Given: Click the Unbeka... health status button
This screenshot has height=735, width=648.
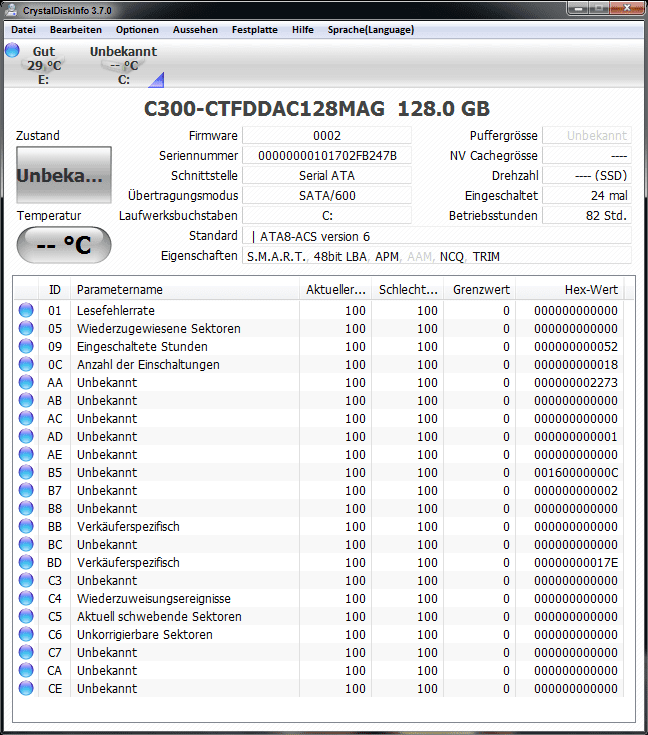Looking at the screenshot, I should 64,175.
